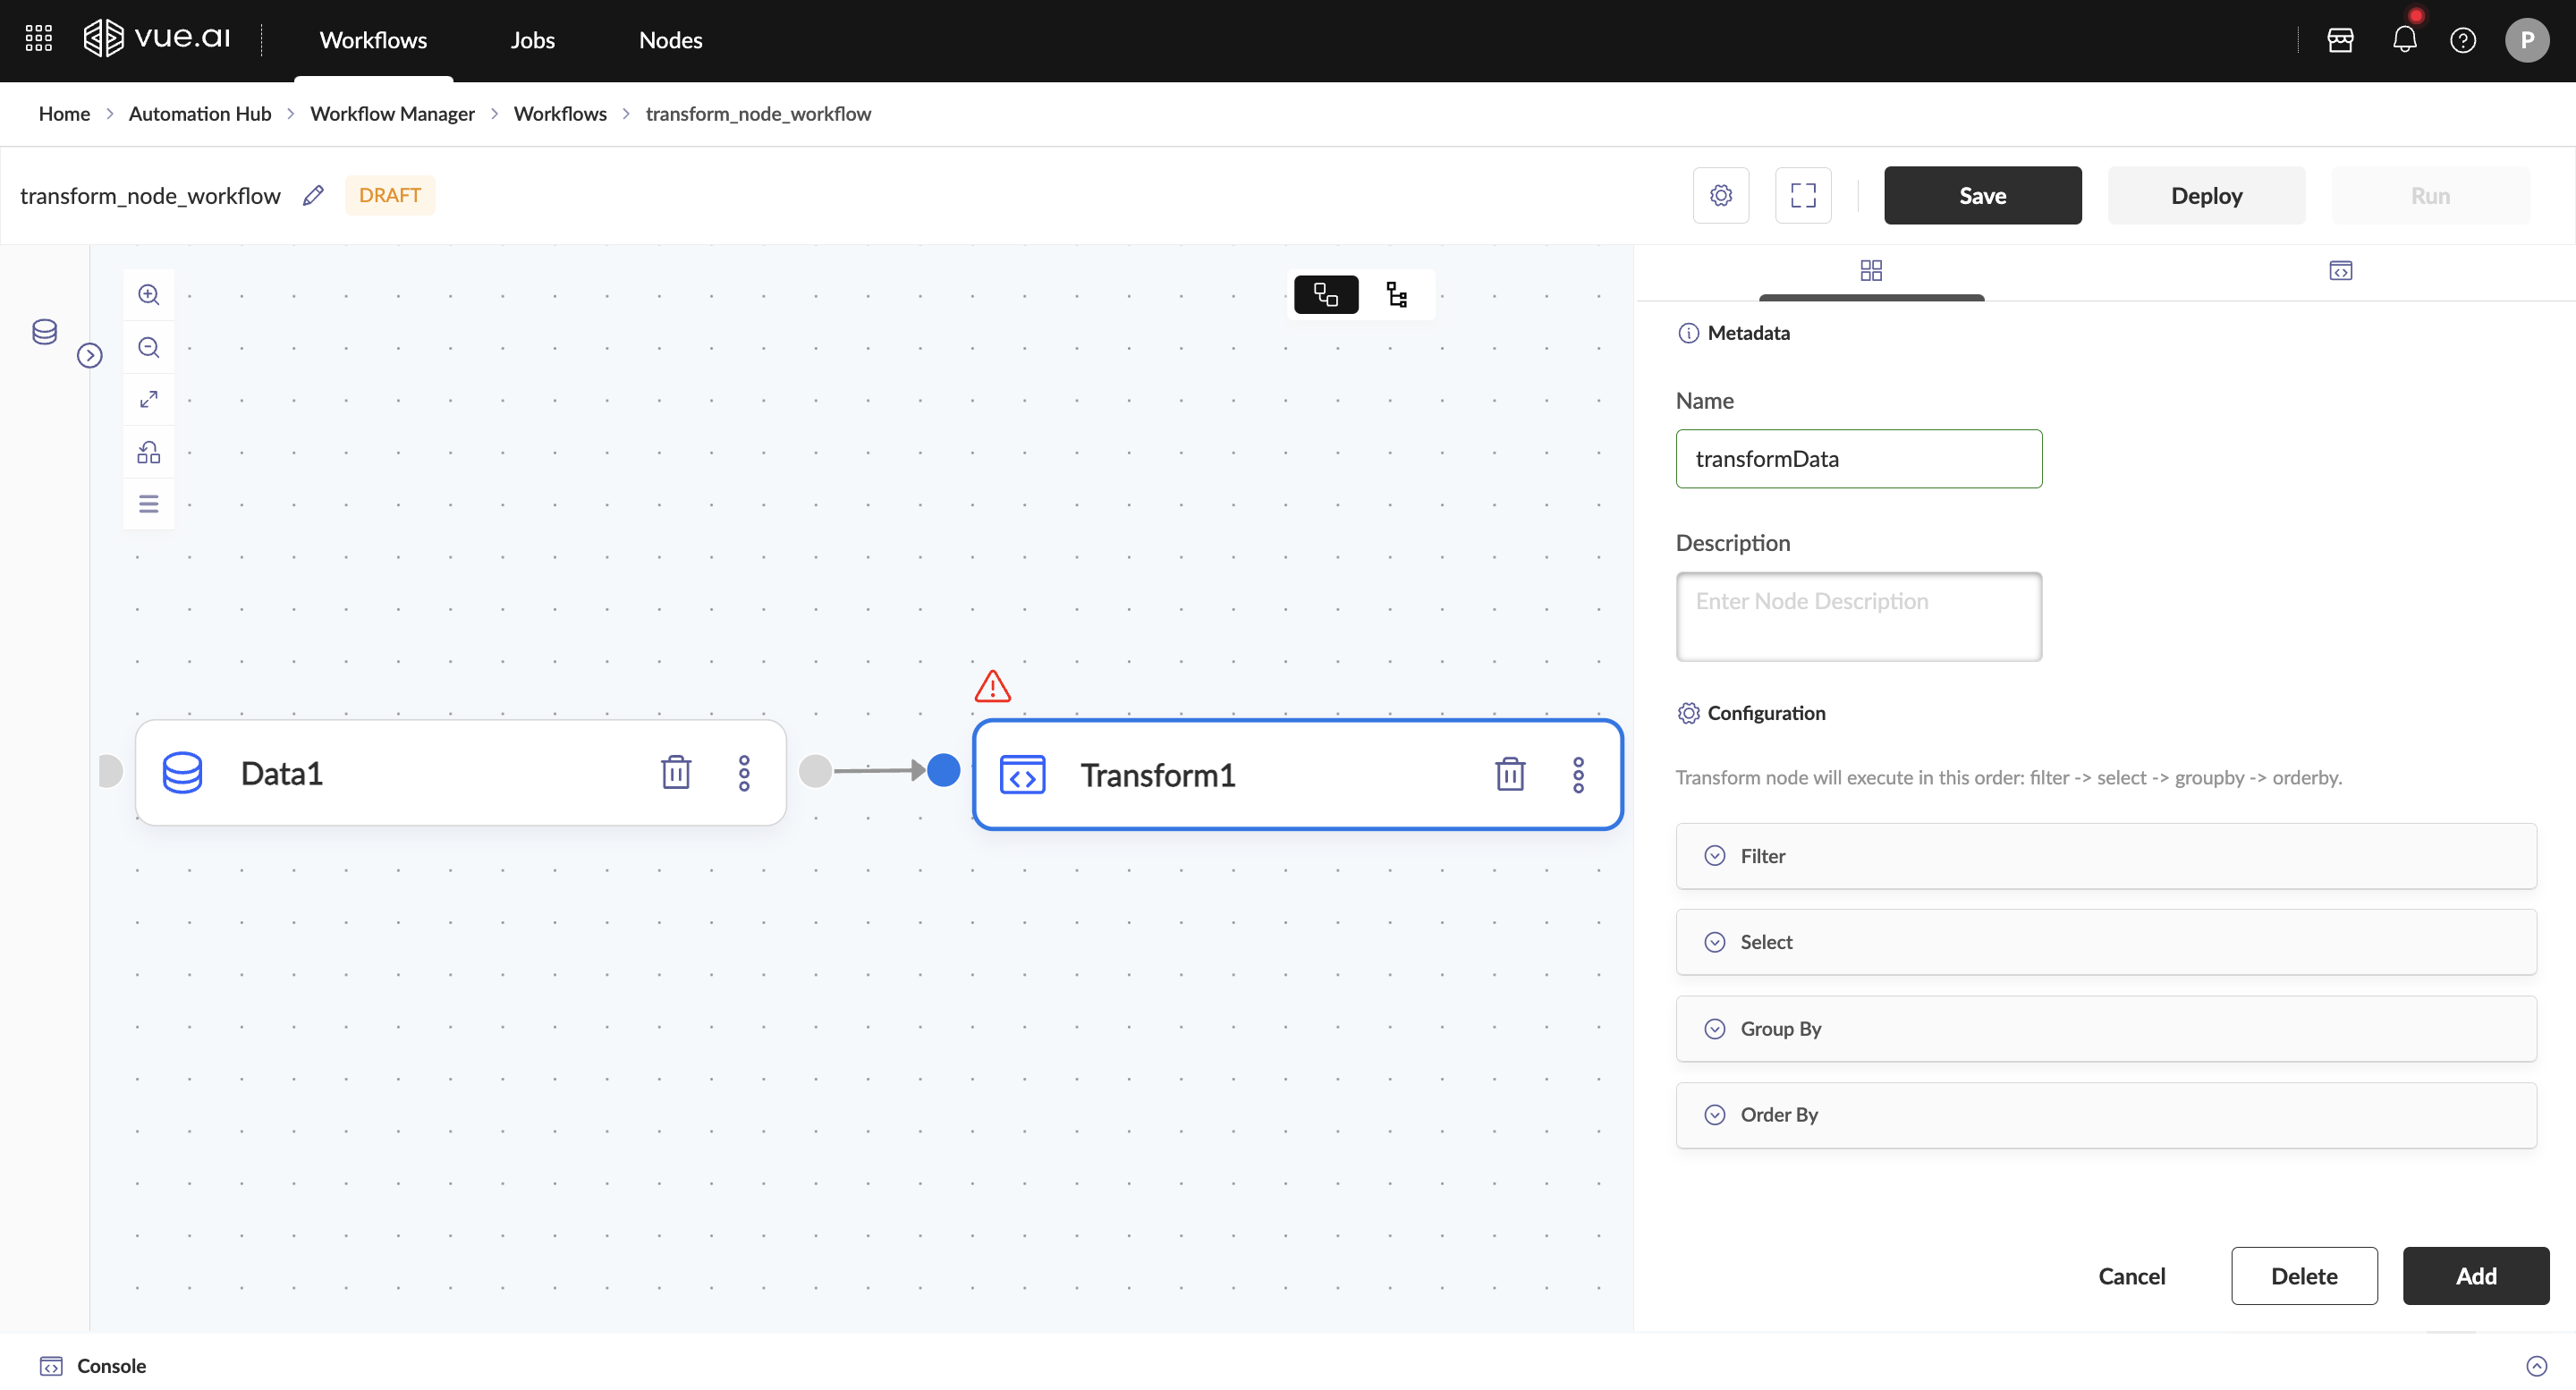Click the fullscreen canvas icon
The height and width of the screenshot is (1390, 2576).
click(1803, 195)
